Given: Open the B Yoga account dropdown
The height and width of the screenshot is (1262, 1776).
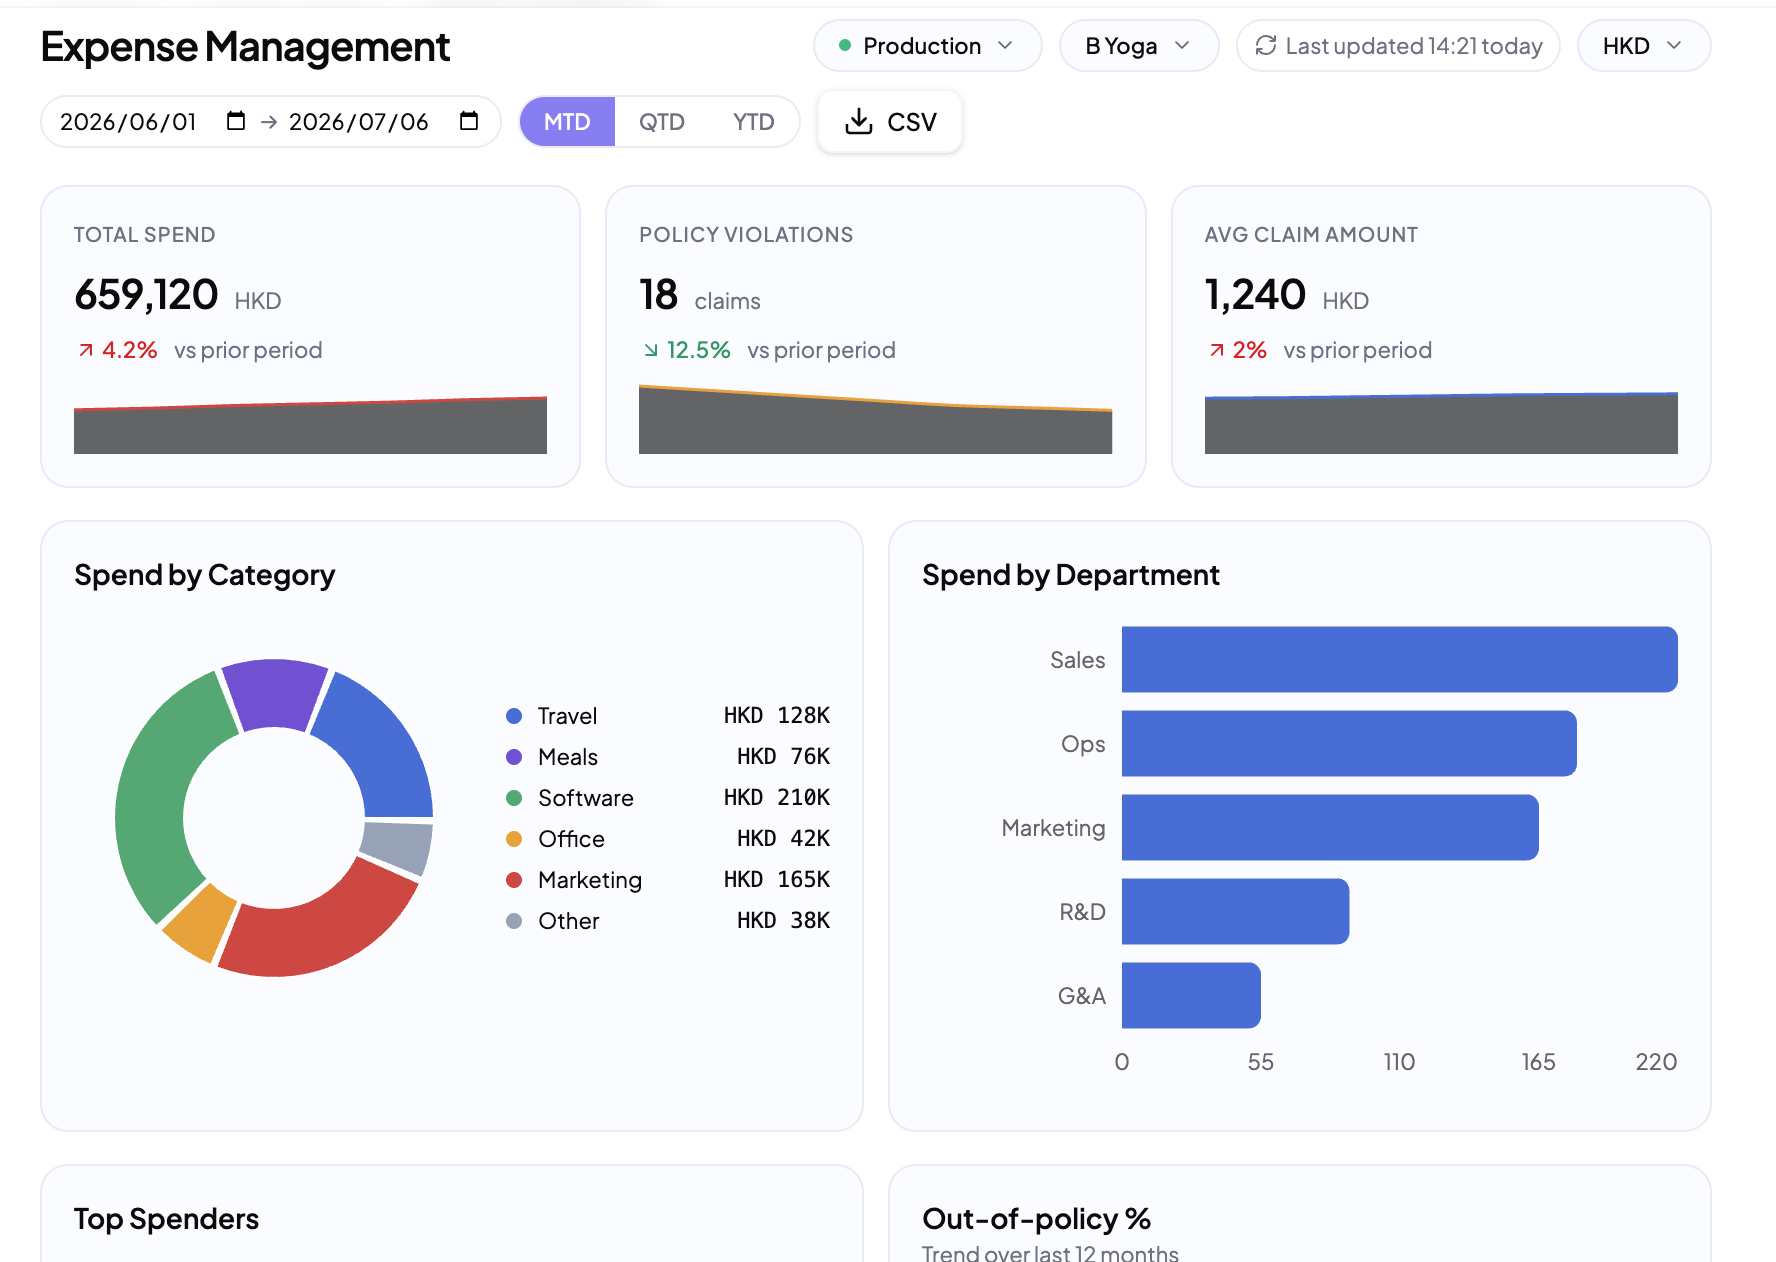Looking at the screenshot, I should point(1139,46).
